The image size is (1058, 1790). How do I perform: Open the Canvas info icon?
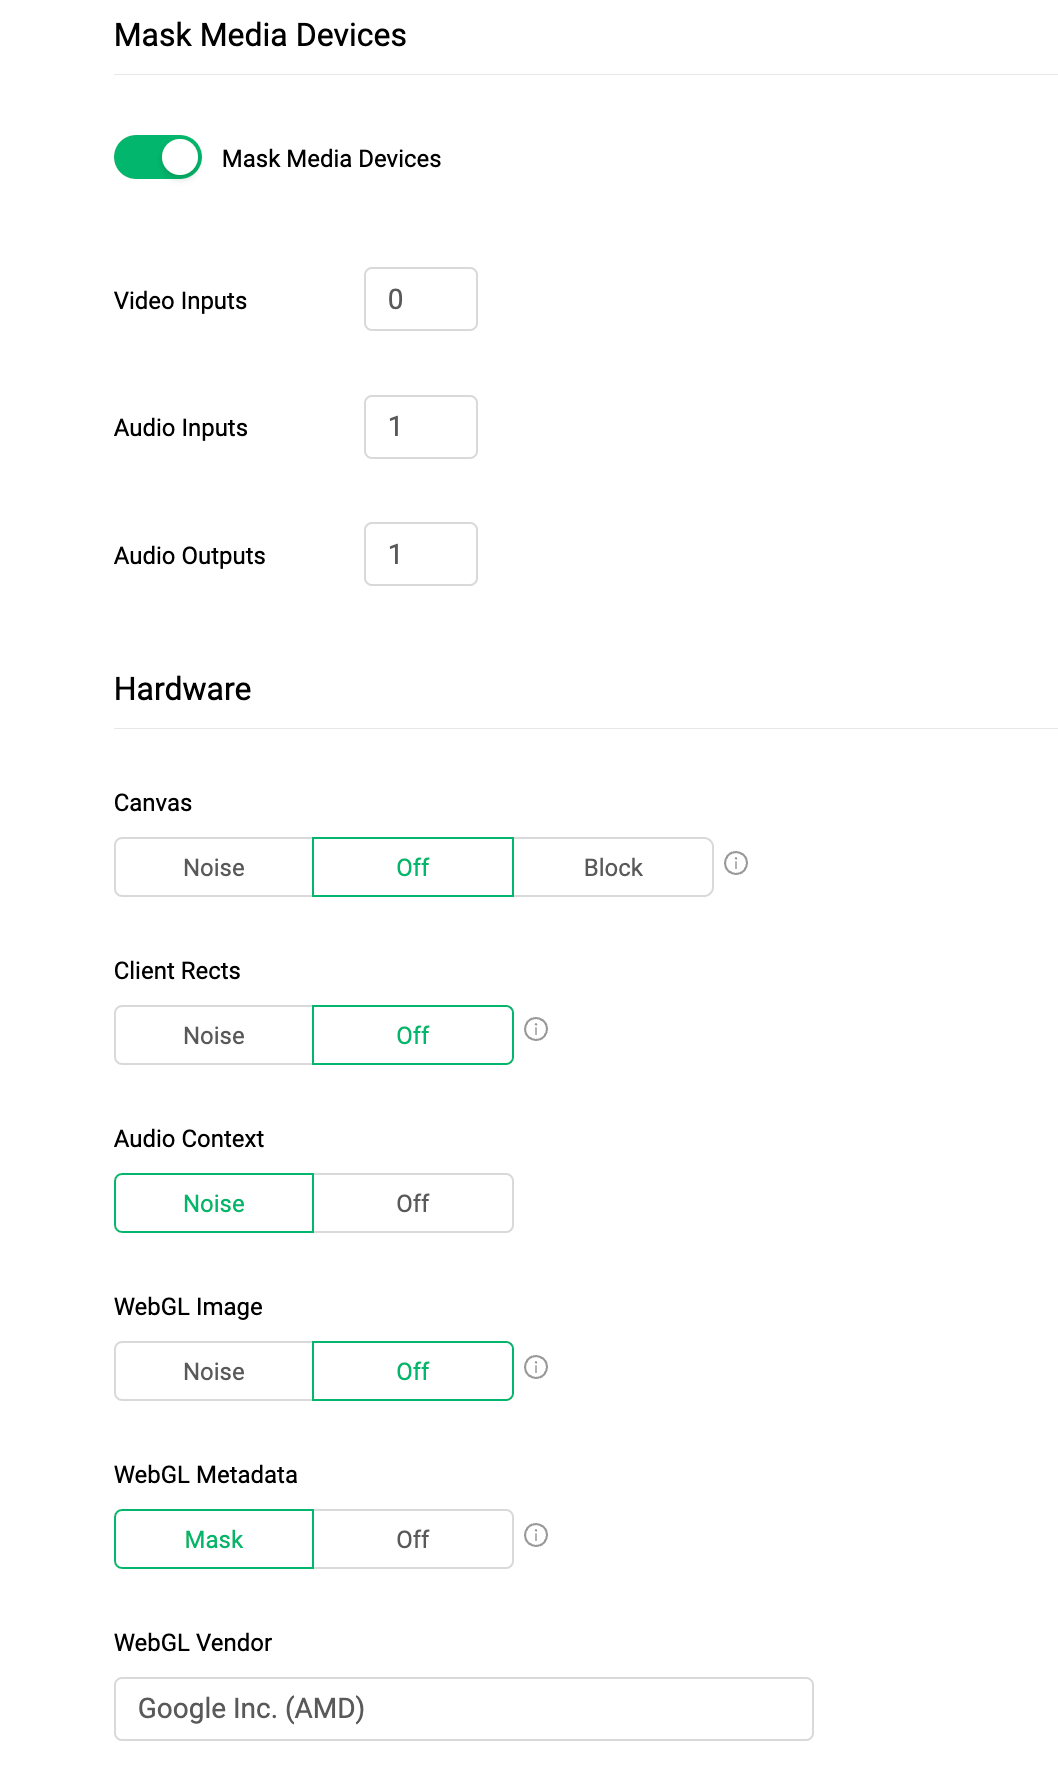[x=736, y=863]
